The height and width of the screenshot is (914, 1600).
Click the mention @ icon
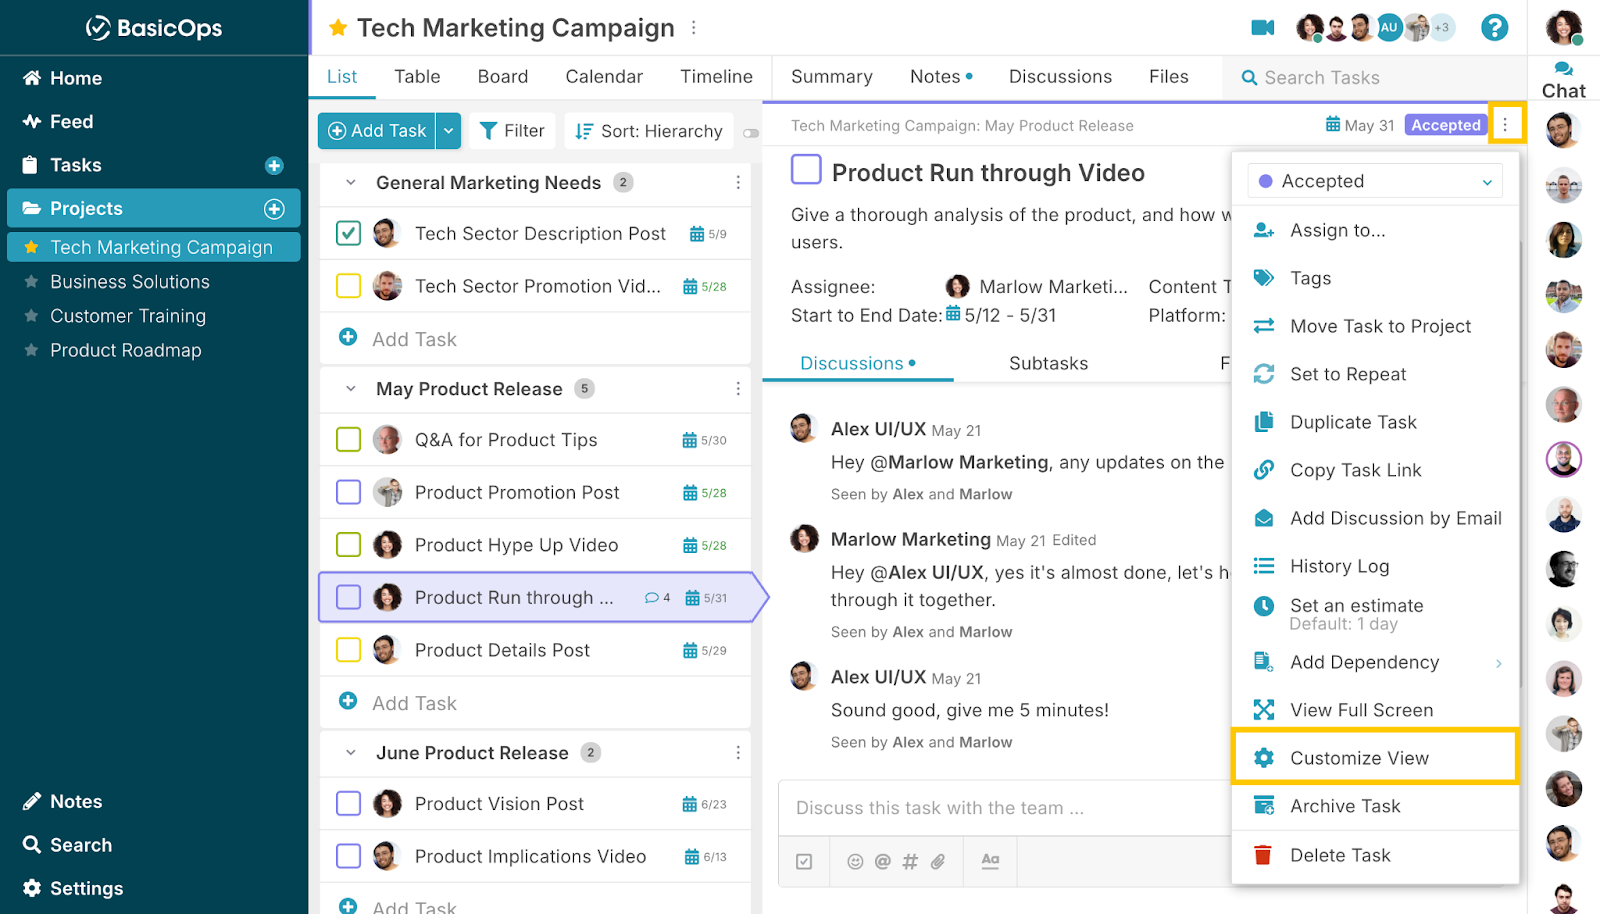pyautogui.click(x=882, y=861)
